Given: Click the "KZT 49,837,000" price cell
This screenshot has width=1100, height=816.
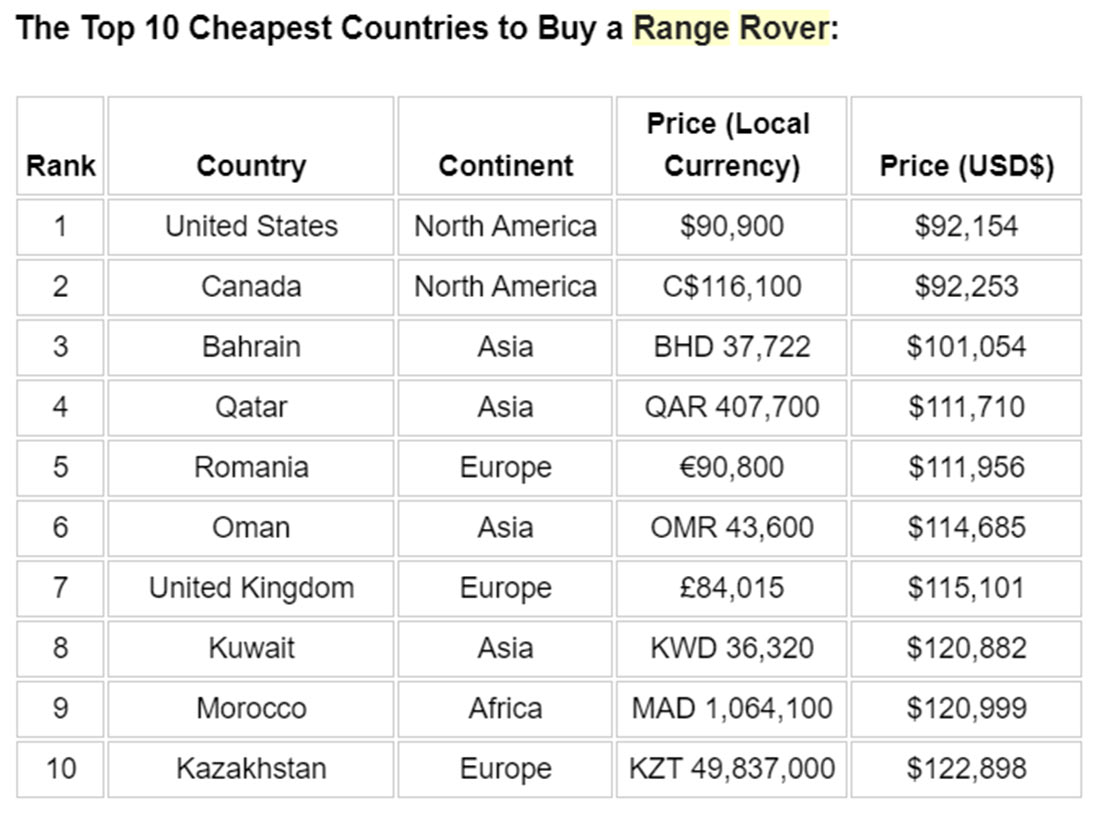Looking at the screenshot, I should tap(731, 769).
